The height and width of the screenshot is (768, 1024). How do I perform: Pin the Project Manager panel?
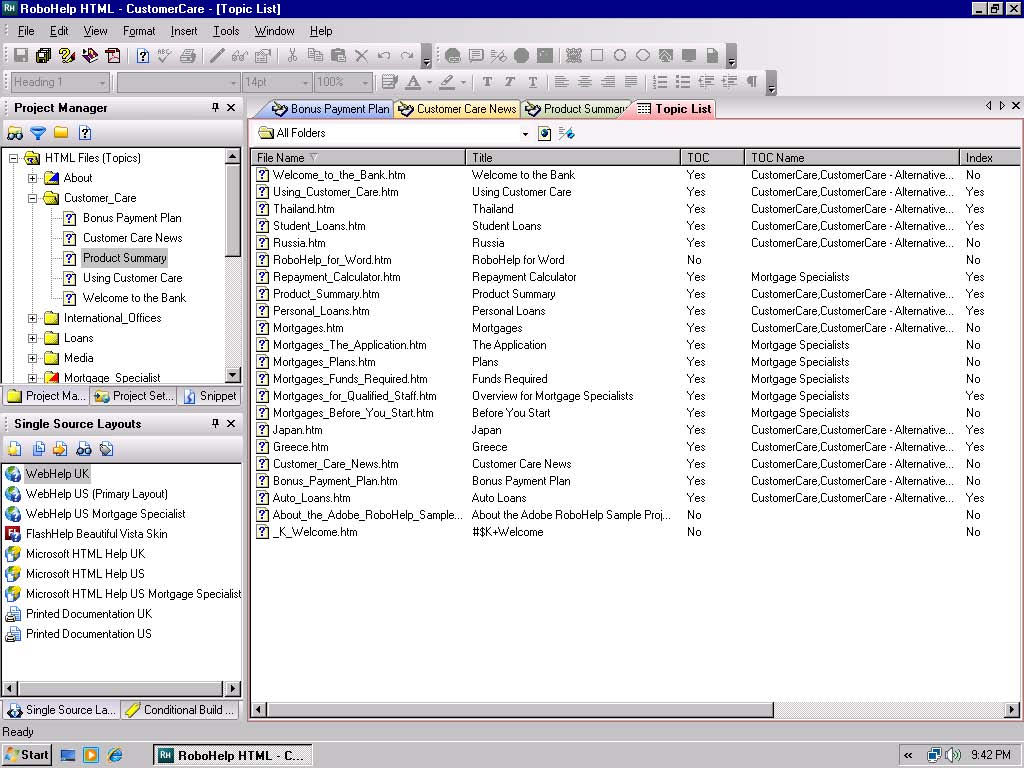215,108
